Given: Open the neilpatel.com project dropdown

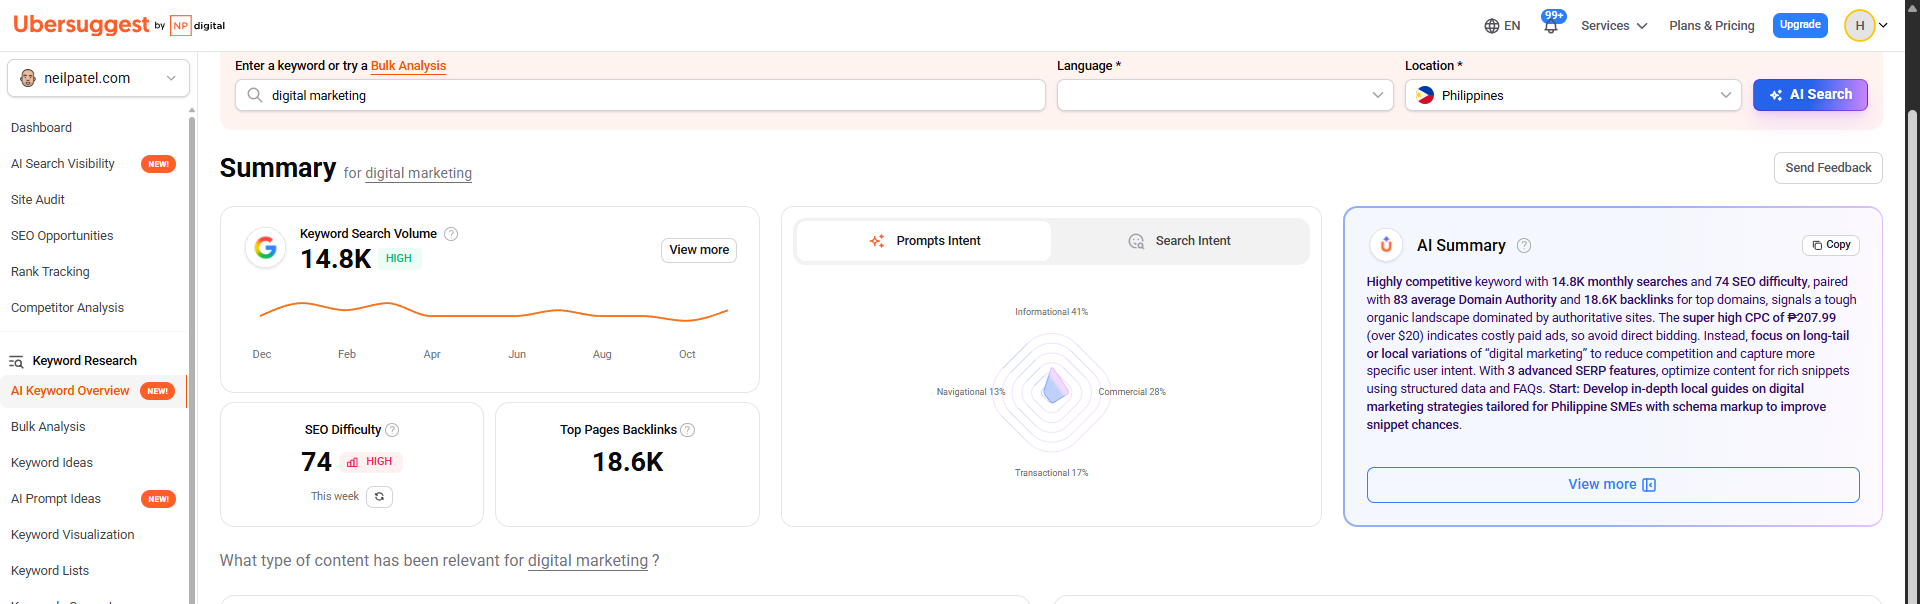Looking at the screenshot, I should [x=98, y=78].
